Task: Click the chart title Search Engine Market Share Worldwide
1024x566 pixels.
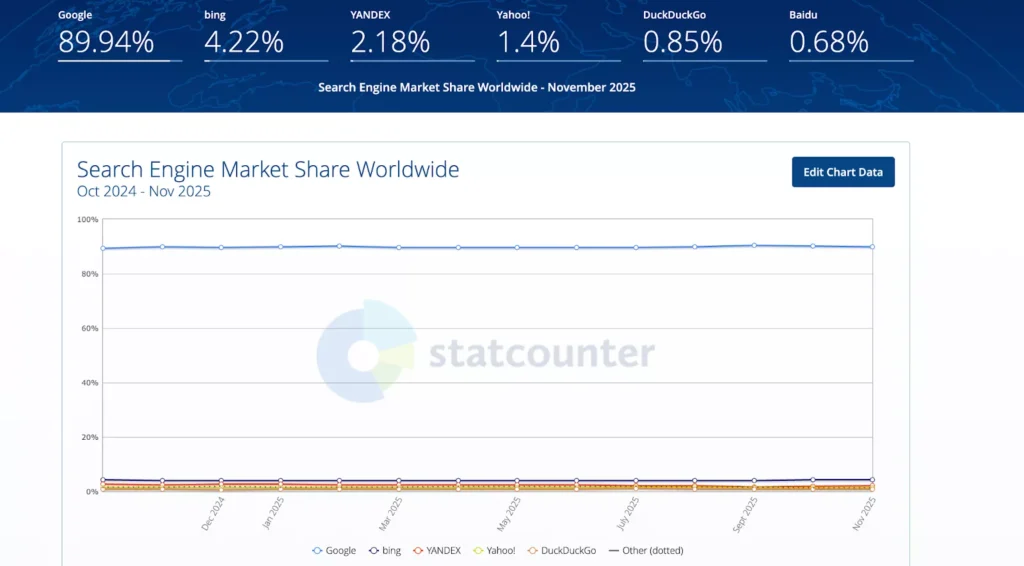Action: (268, 169)
